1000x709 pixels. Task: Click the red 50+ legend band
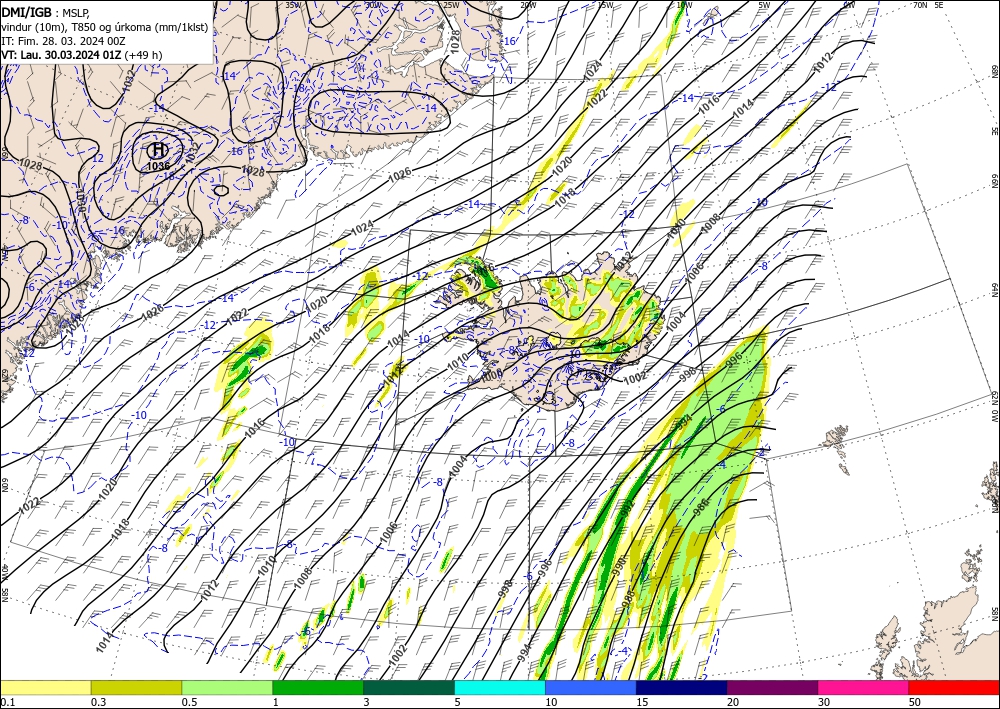[954, 687]
